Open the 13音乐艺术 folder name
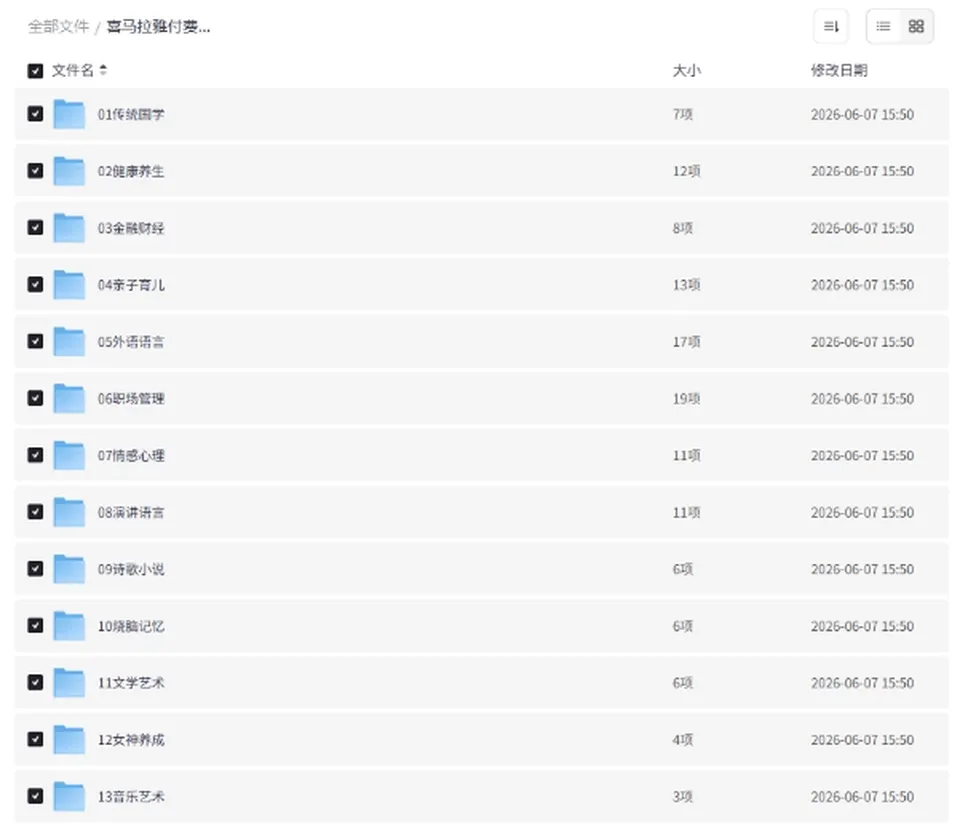 (131, 797)
